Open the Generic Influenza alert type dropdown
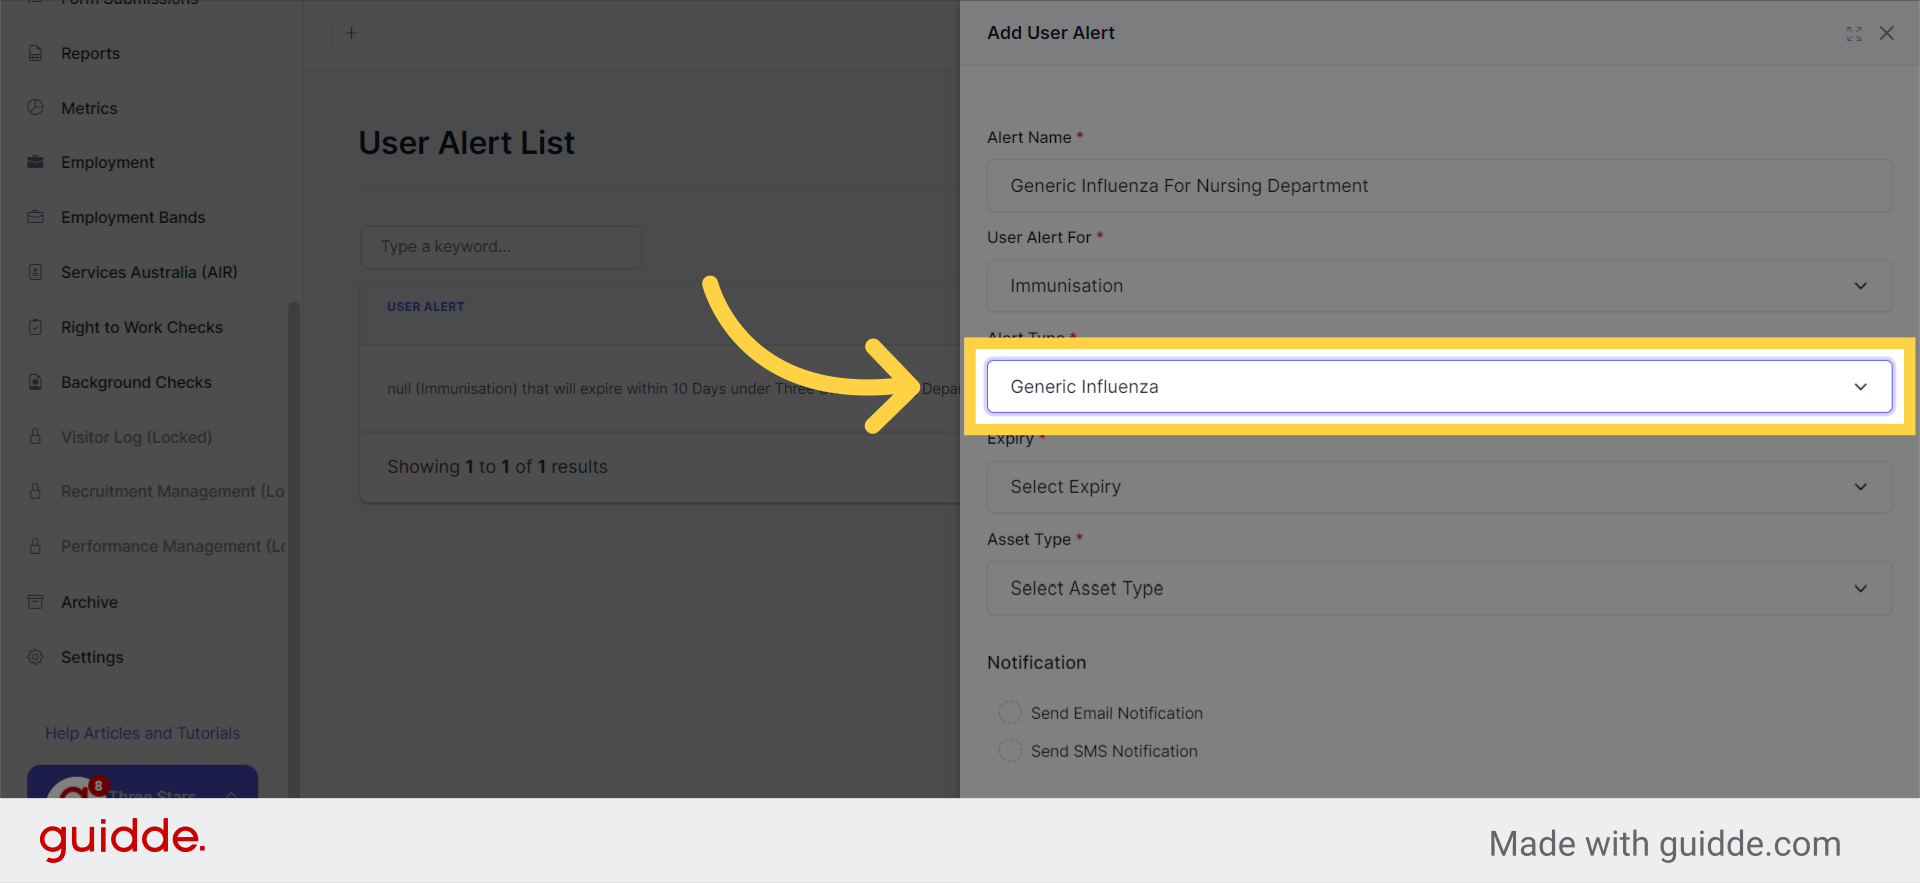The height and width of the screenshot is (883, 1920). point(1439,386)
